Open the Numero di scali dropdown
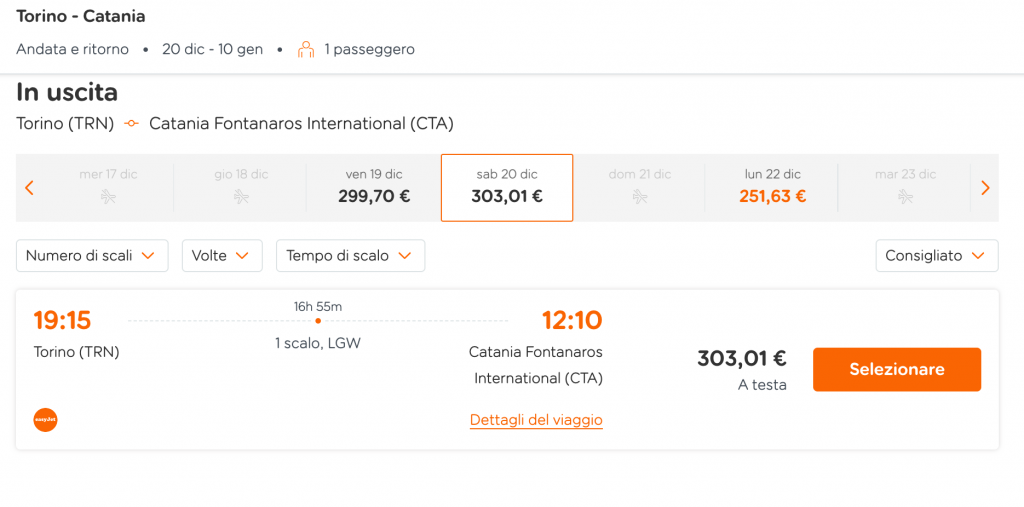1024x507 pixels. [92, 255]
